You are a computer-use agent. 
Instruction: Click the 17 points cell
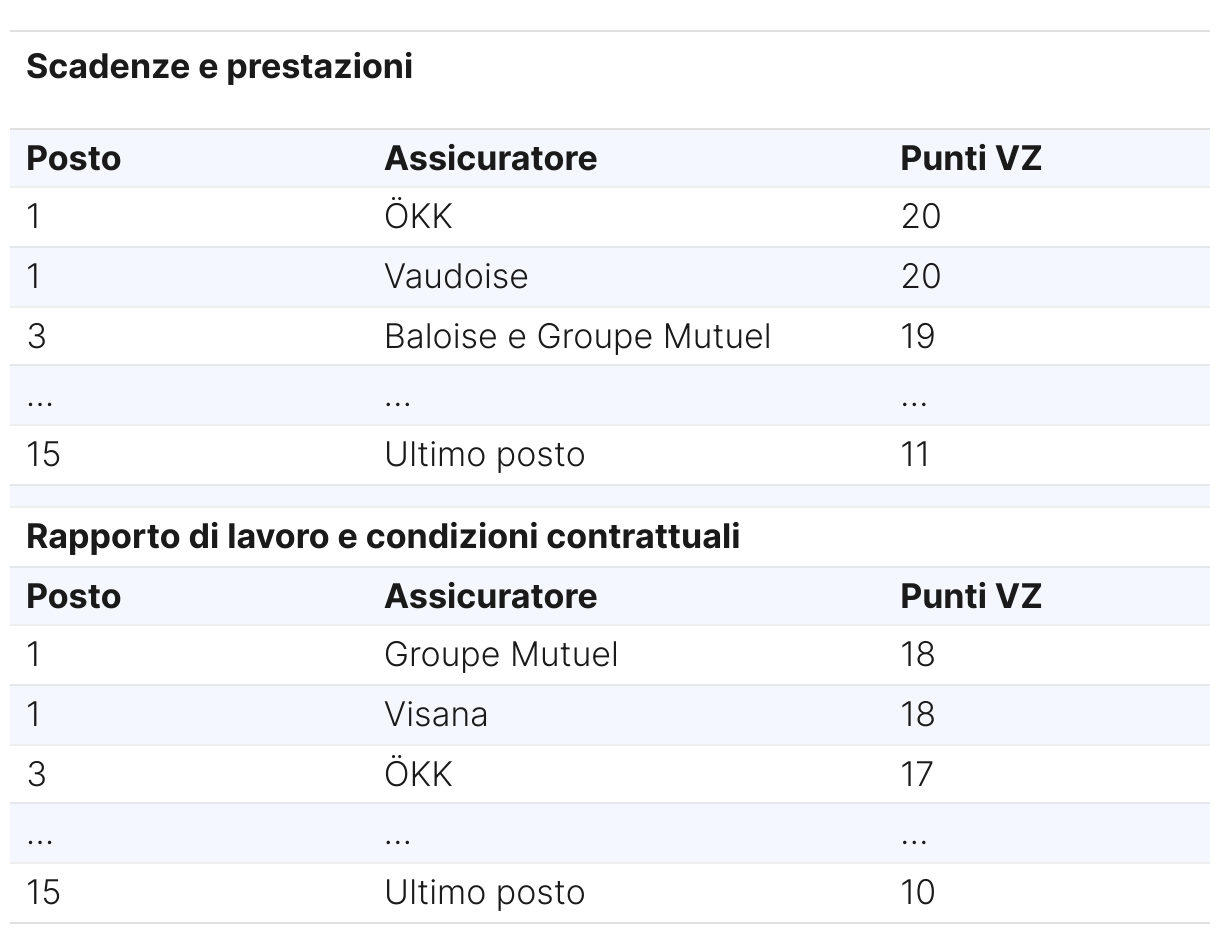click(x=917, y=774)
